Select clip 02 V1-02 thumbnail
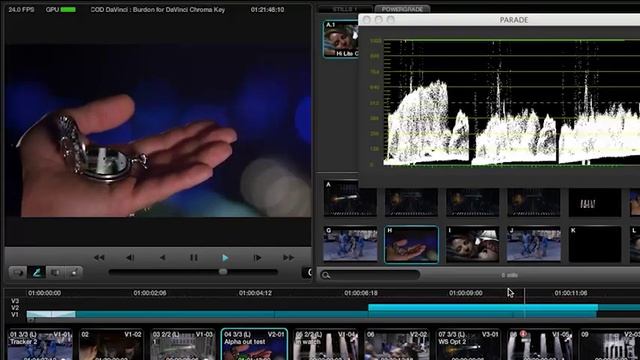Image resolution: width=640 pixels, height=360 pixels. (111, 344)
